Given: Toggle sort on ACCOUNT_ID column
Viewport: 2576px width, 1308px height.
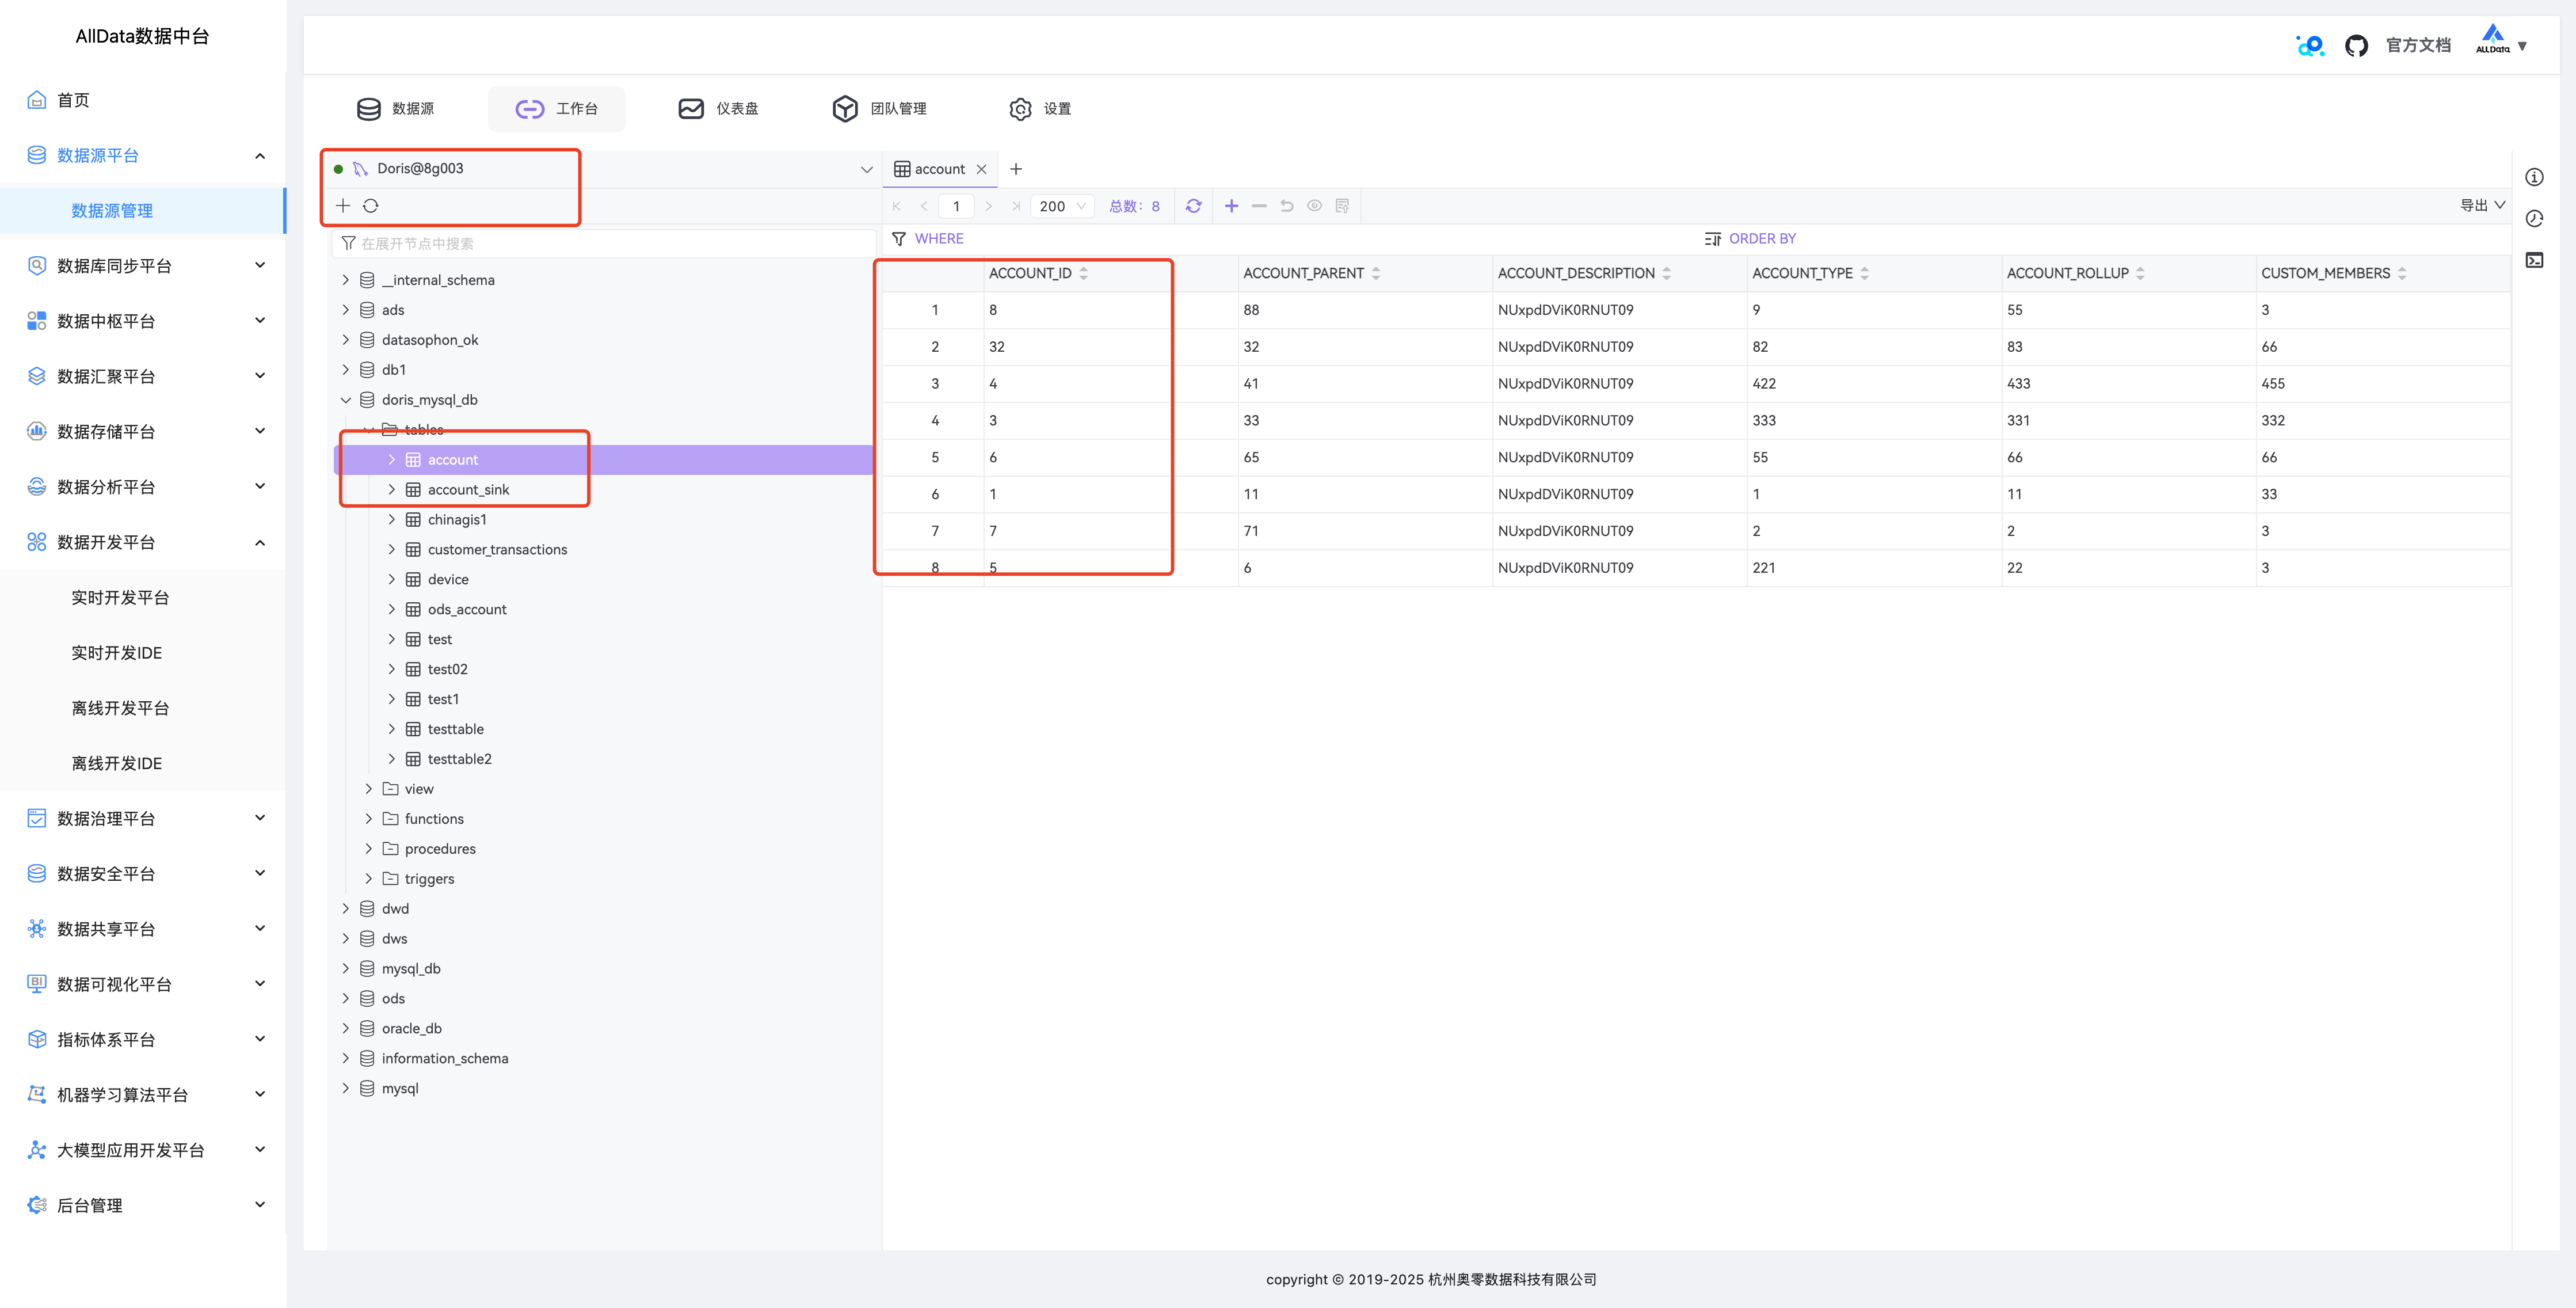Looking at the screenshot, I should (1084, 273).
